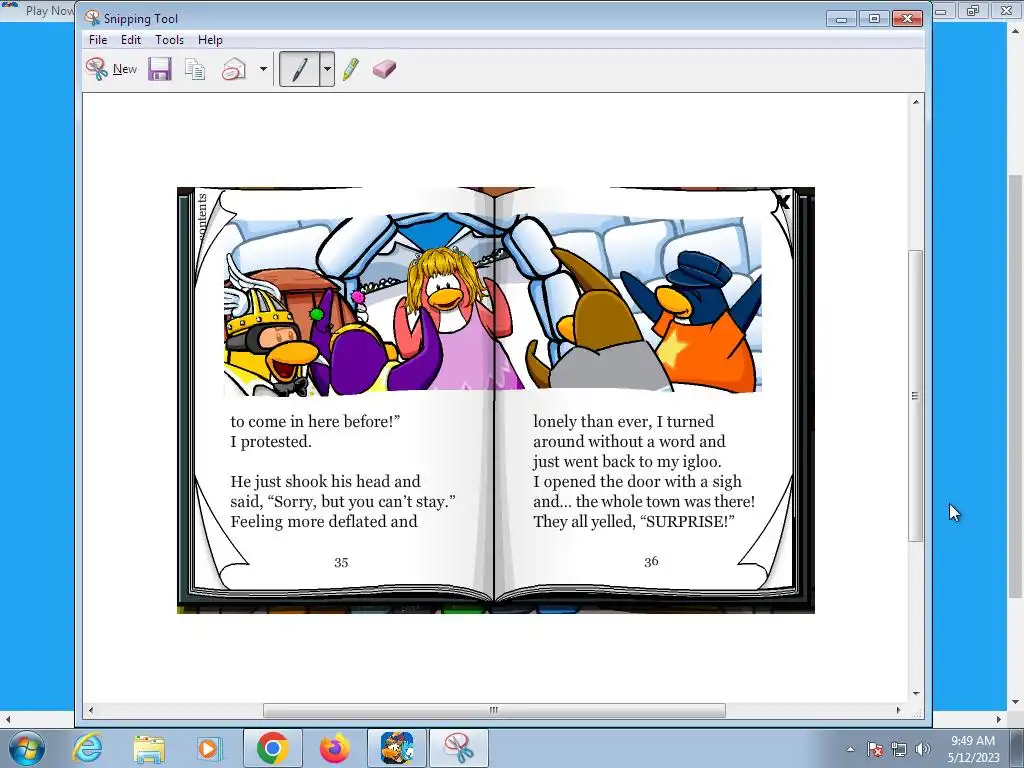Click vertical scrollbar down arrow in Snipping Tool
Viewport: 1024px width, 768px height.
pyautogui.click(x=916, y=693)
